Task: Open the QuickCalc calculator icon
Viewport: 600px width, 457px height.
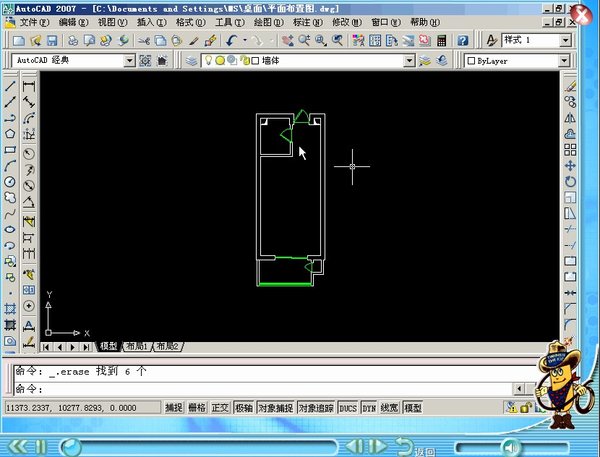Action: click(441, 40)
